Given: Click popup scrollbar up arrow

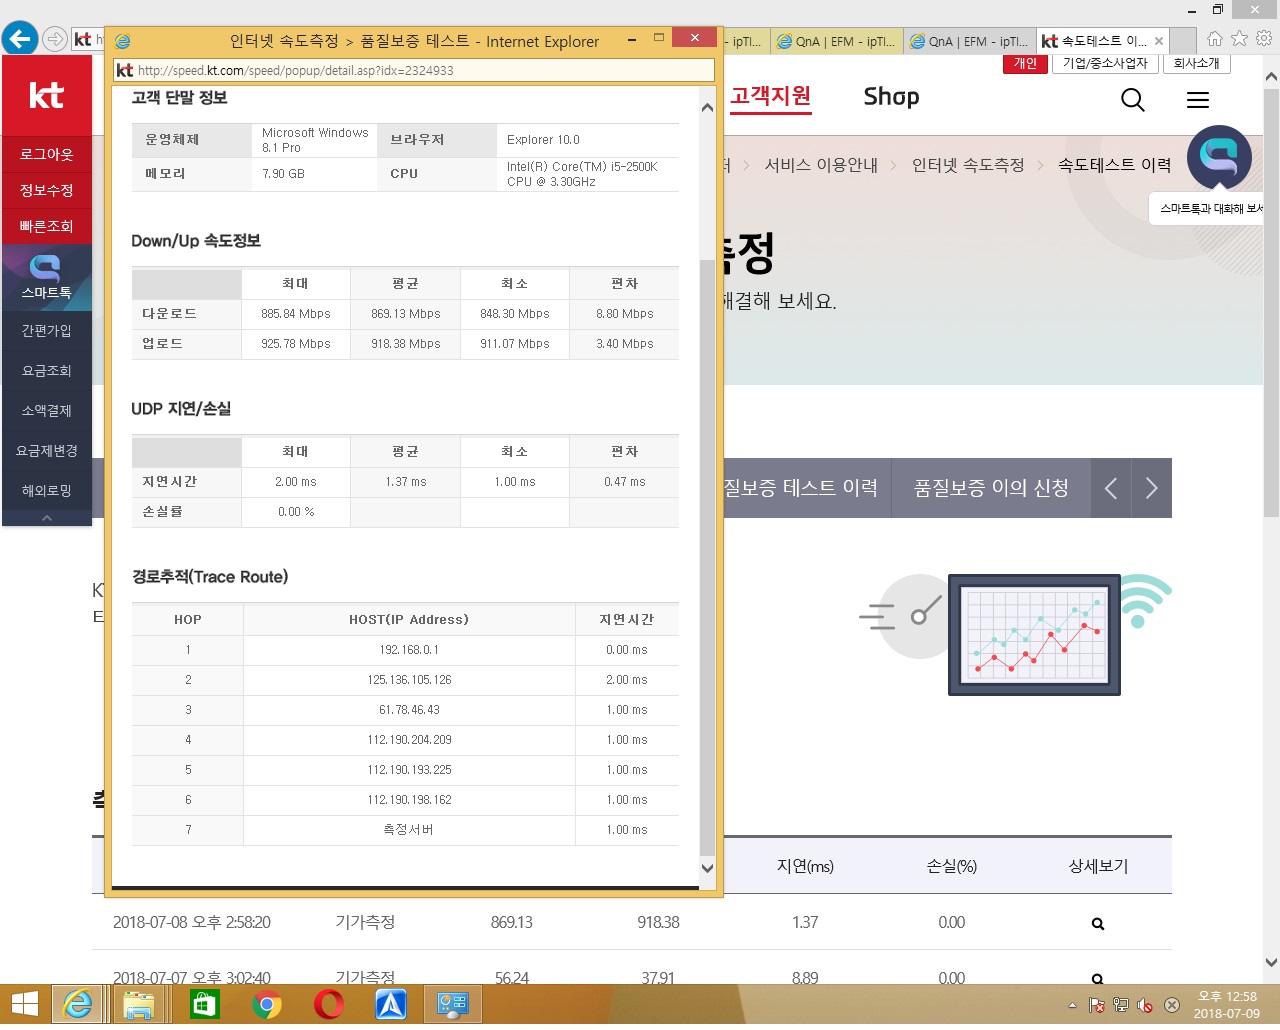Looking at the screenshot, I should coord(707,107).
